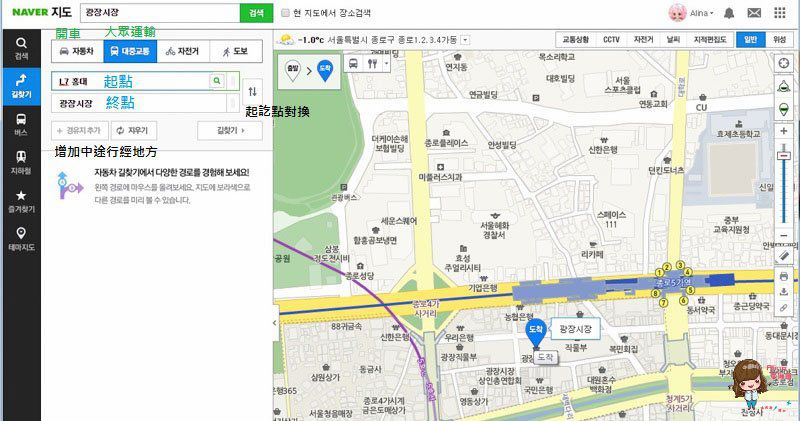
Task: Download the map image
Action: coord(784,292)
